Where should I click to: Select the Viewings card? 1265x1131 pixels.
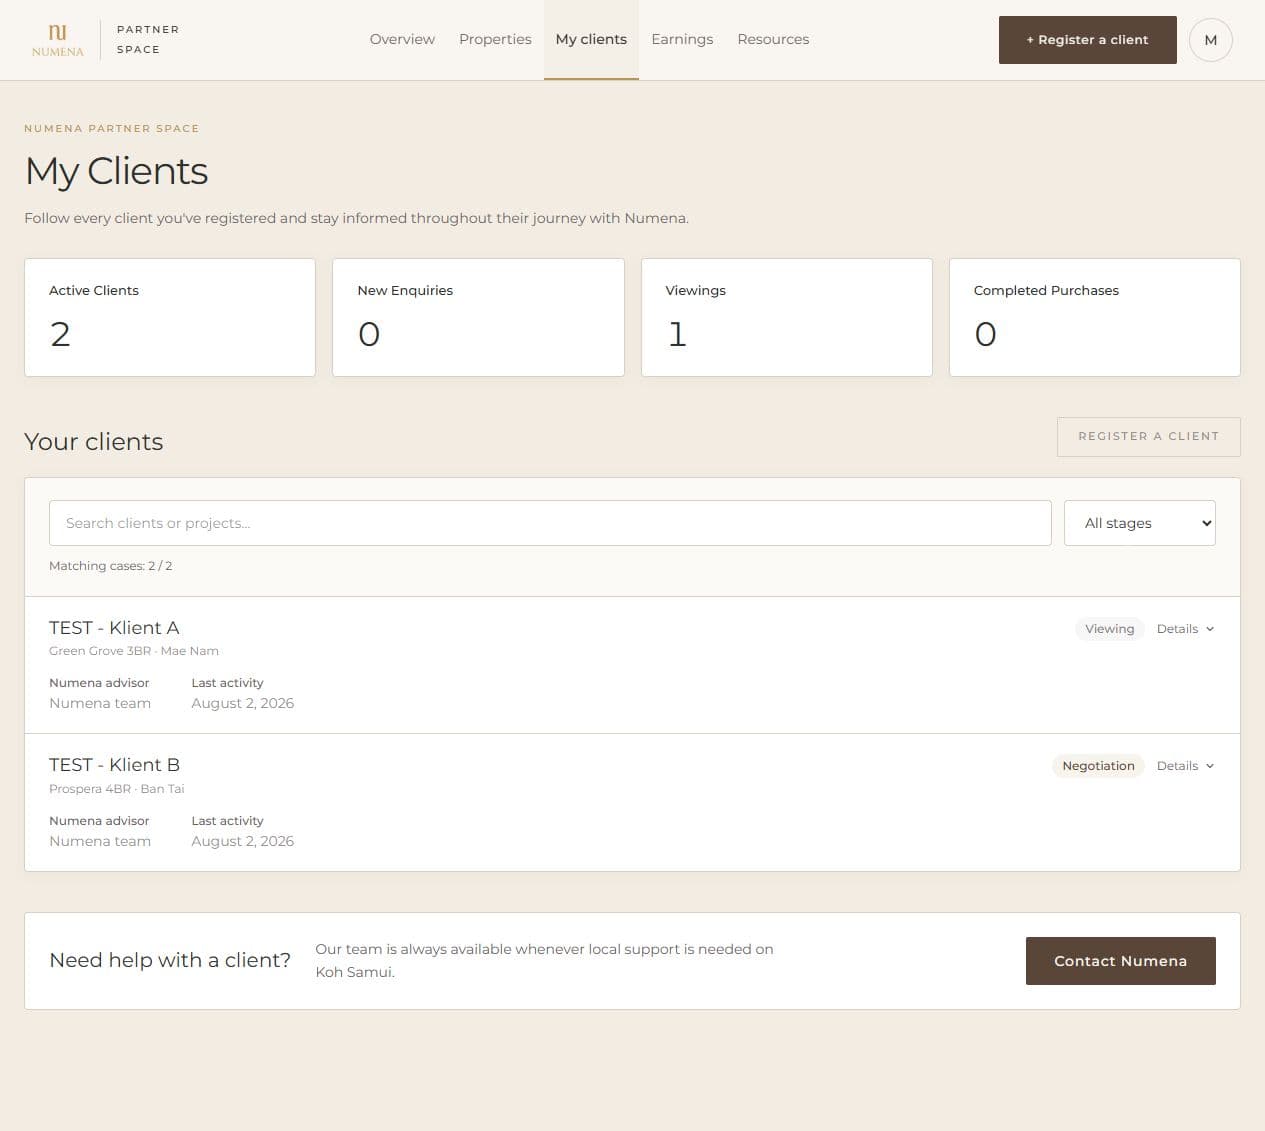tap(787, 318)
